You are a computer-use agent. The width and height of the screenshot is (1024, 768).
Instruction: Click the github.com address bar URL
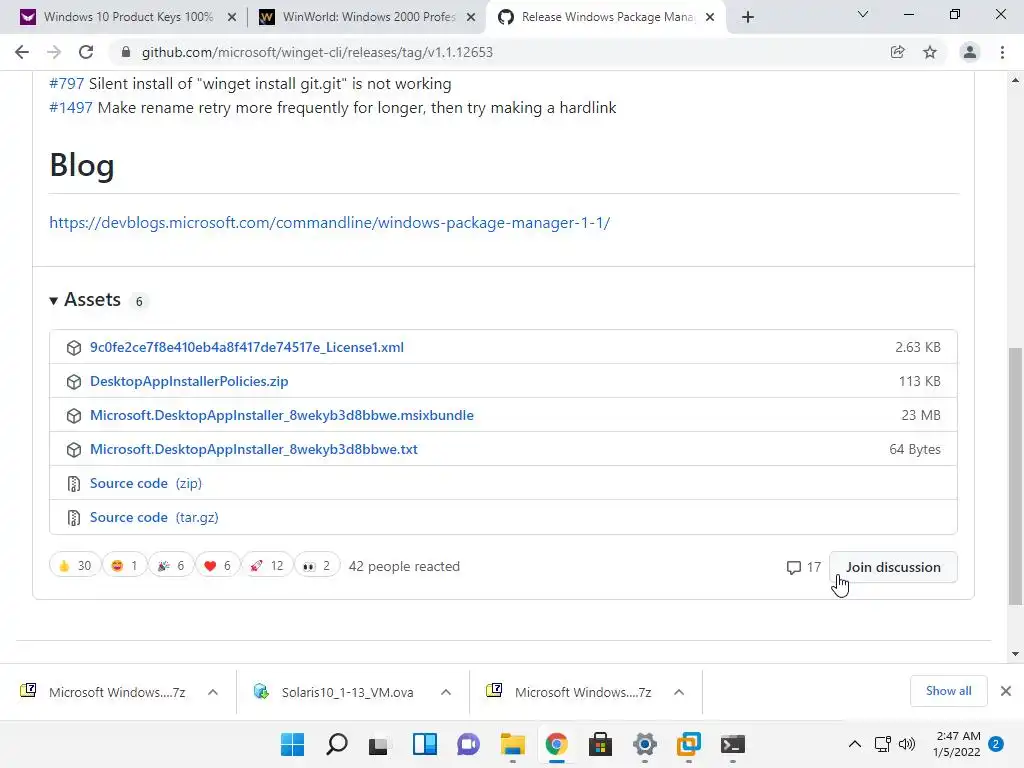[317, 52]
